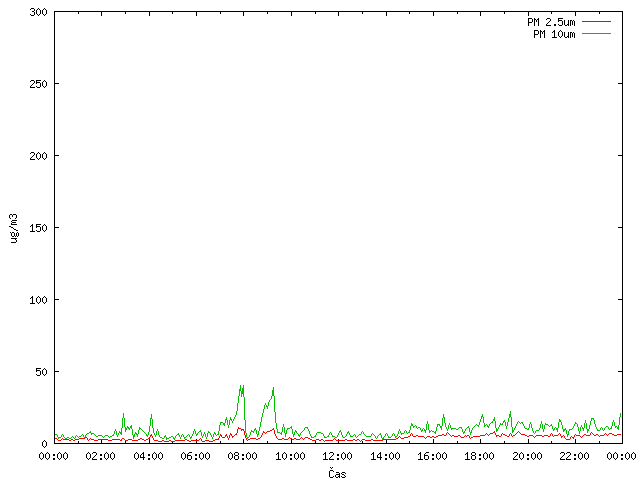
Task: Click the red PM 2.5um legend line
Action: pyautogui.click(x=596, y=22)
